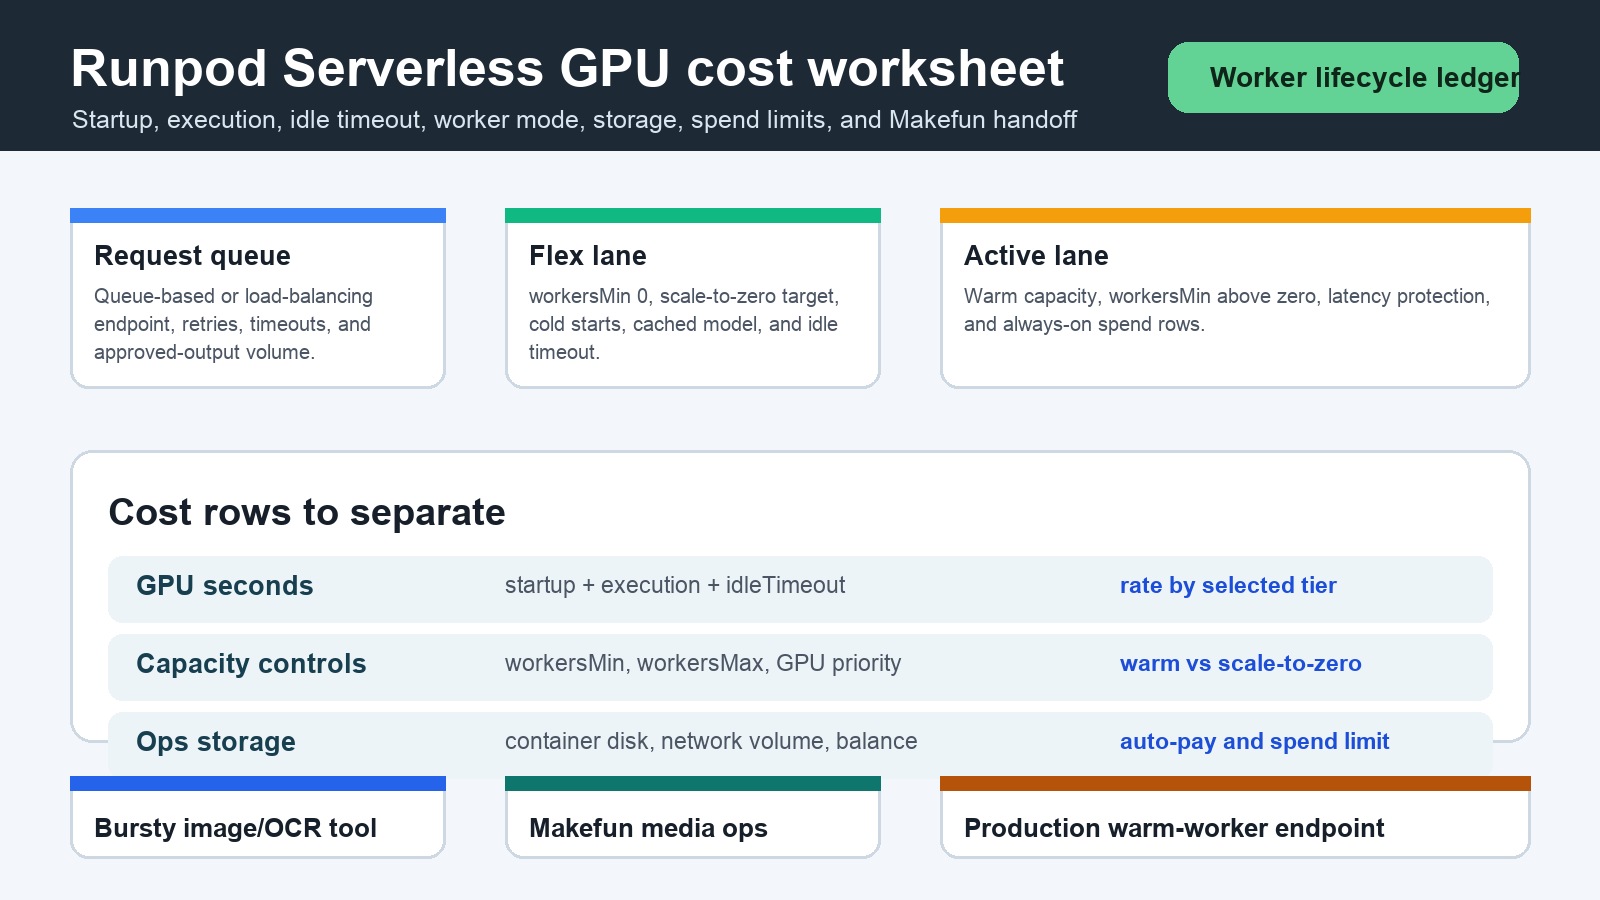Click the orange bar above Active lane
Viewport: 1600px width, 900px height.
point(1235,215)
